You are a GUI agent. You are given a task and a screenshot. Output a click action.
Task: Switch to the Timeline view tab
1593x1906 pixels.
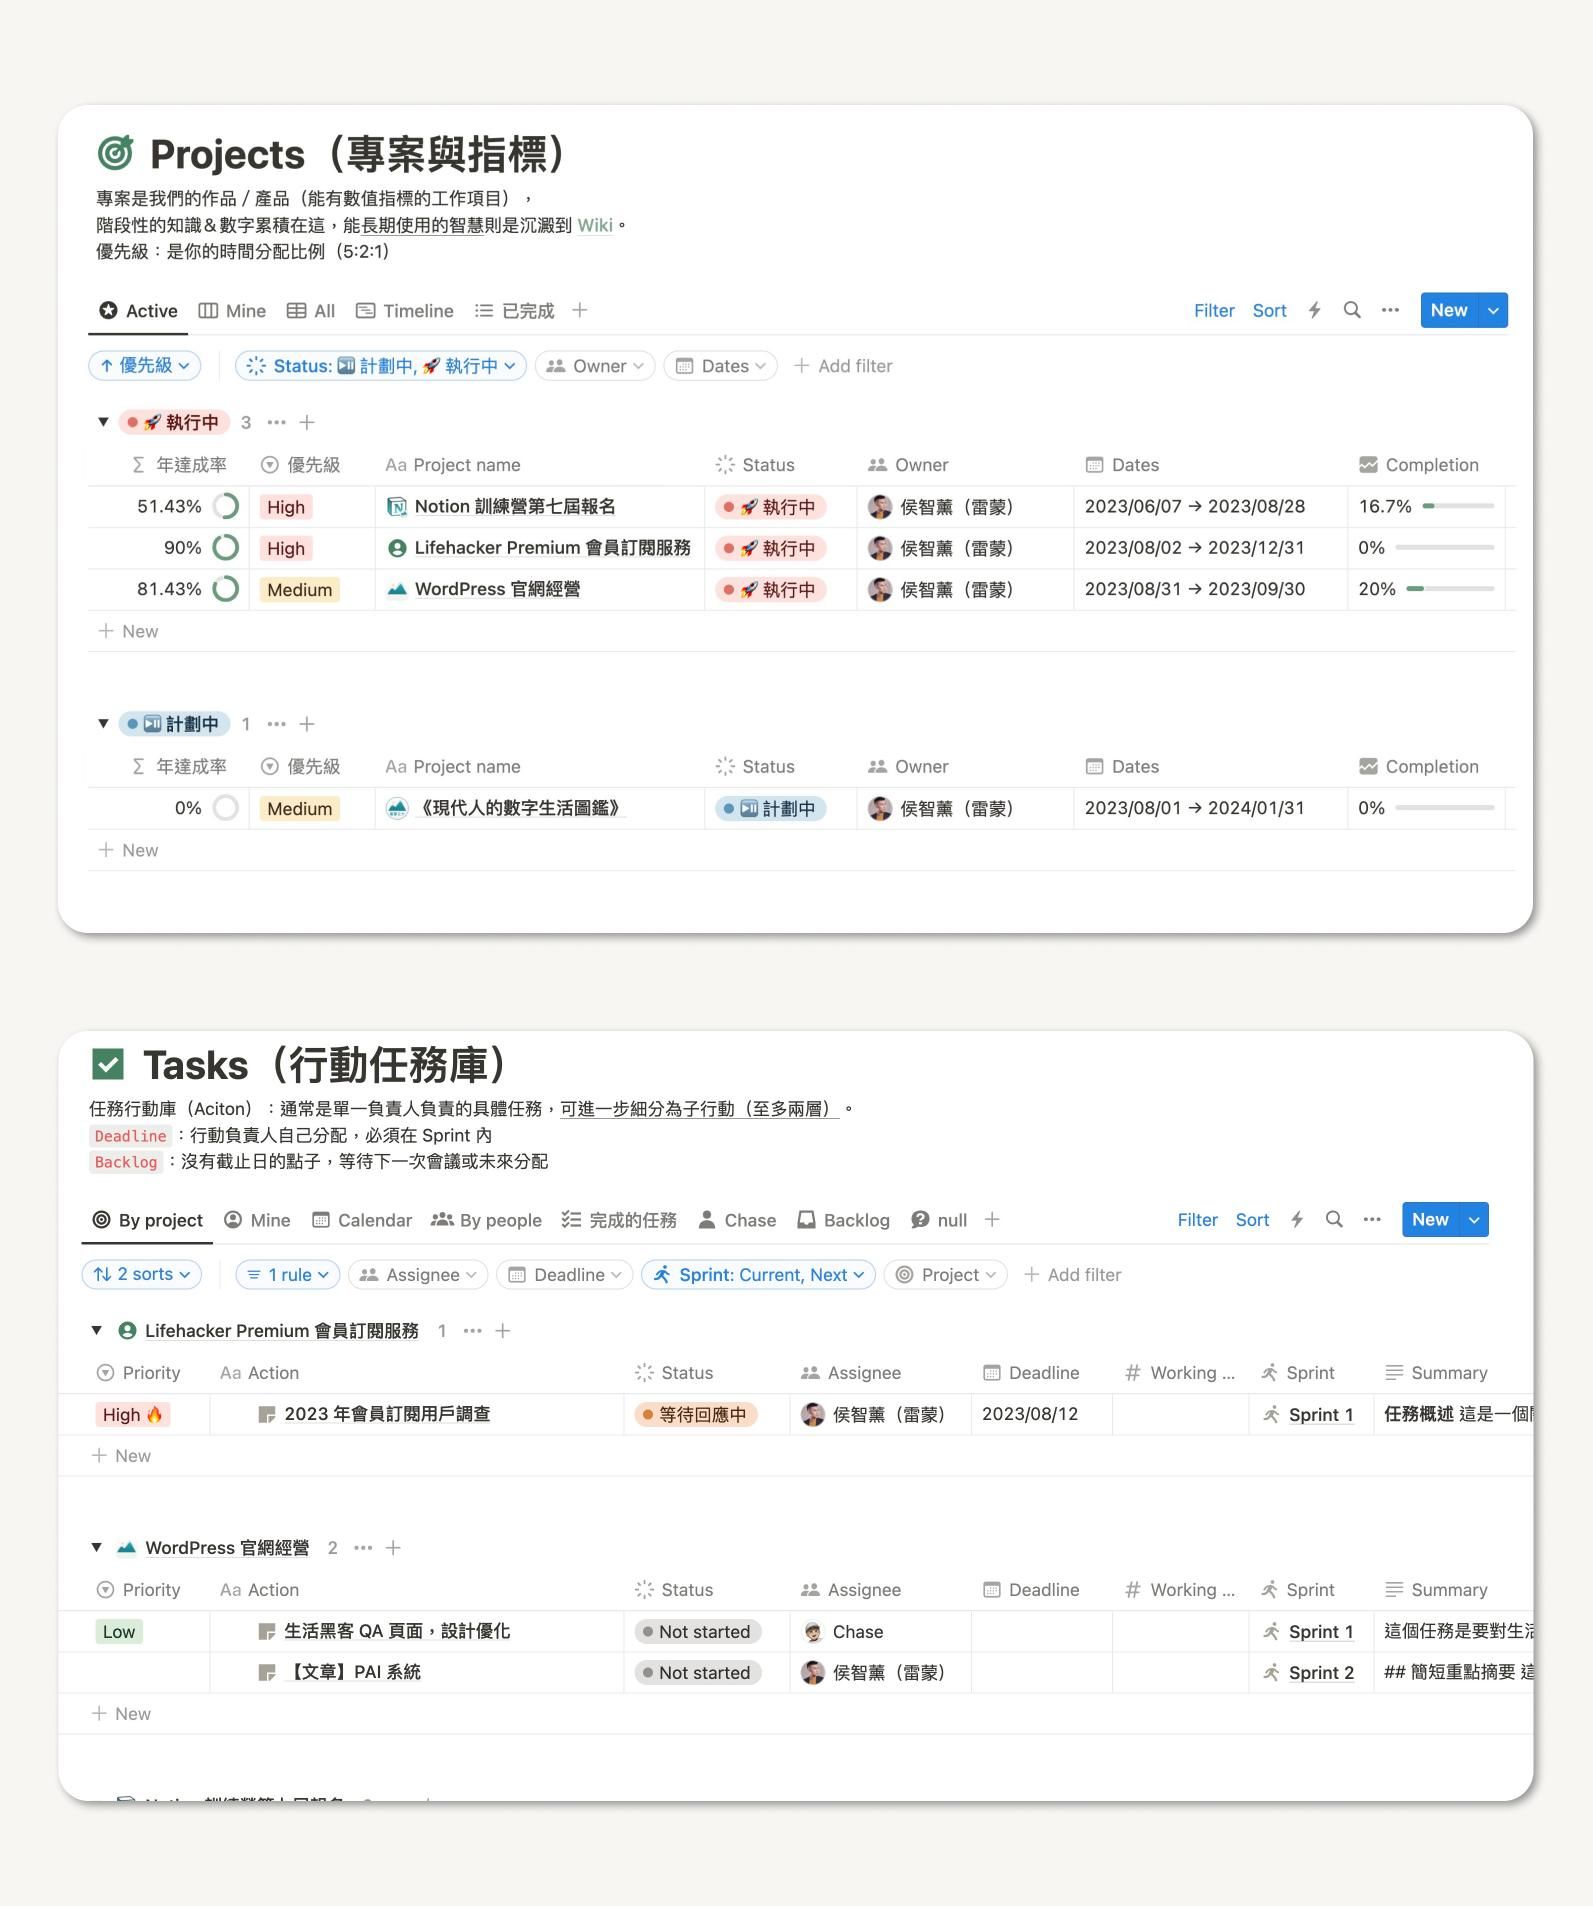405,311
